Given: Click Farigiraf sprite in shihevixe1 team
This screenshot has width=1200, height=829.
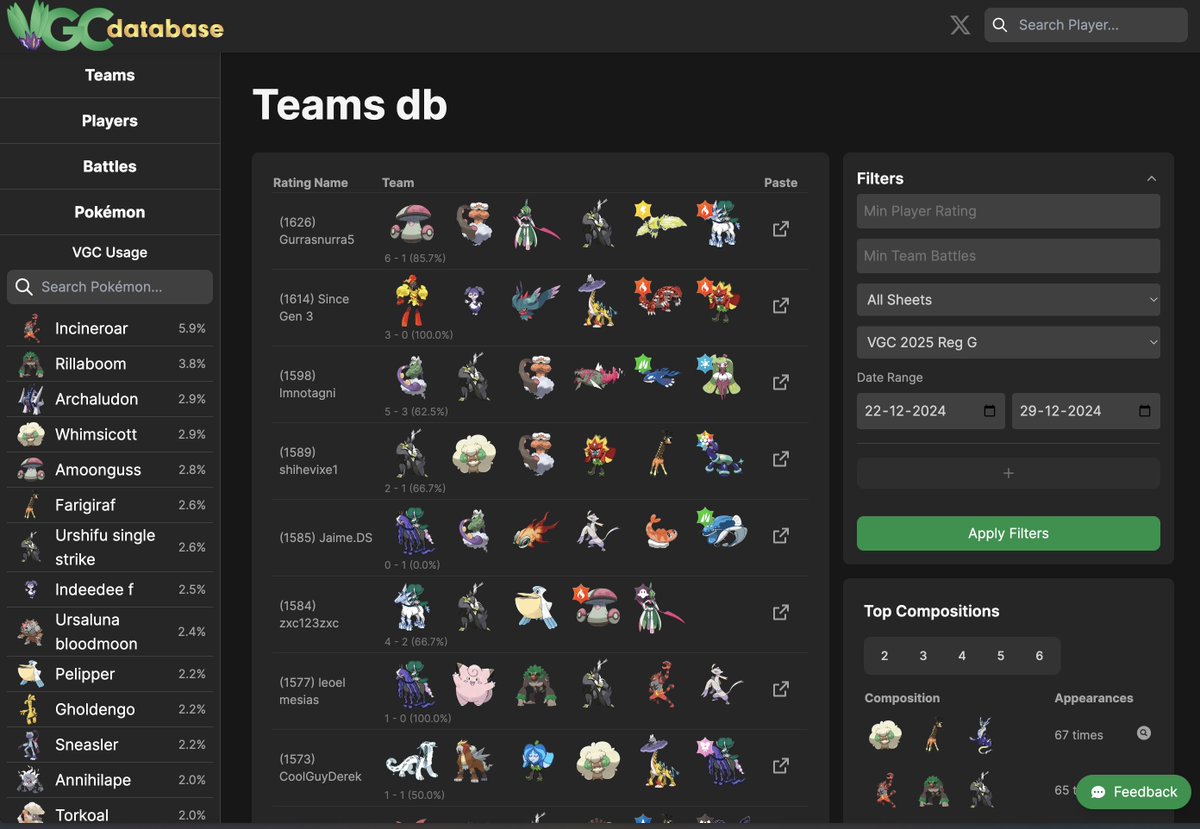Looking at the screenshot, I should 658,453.
